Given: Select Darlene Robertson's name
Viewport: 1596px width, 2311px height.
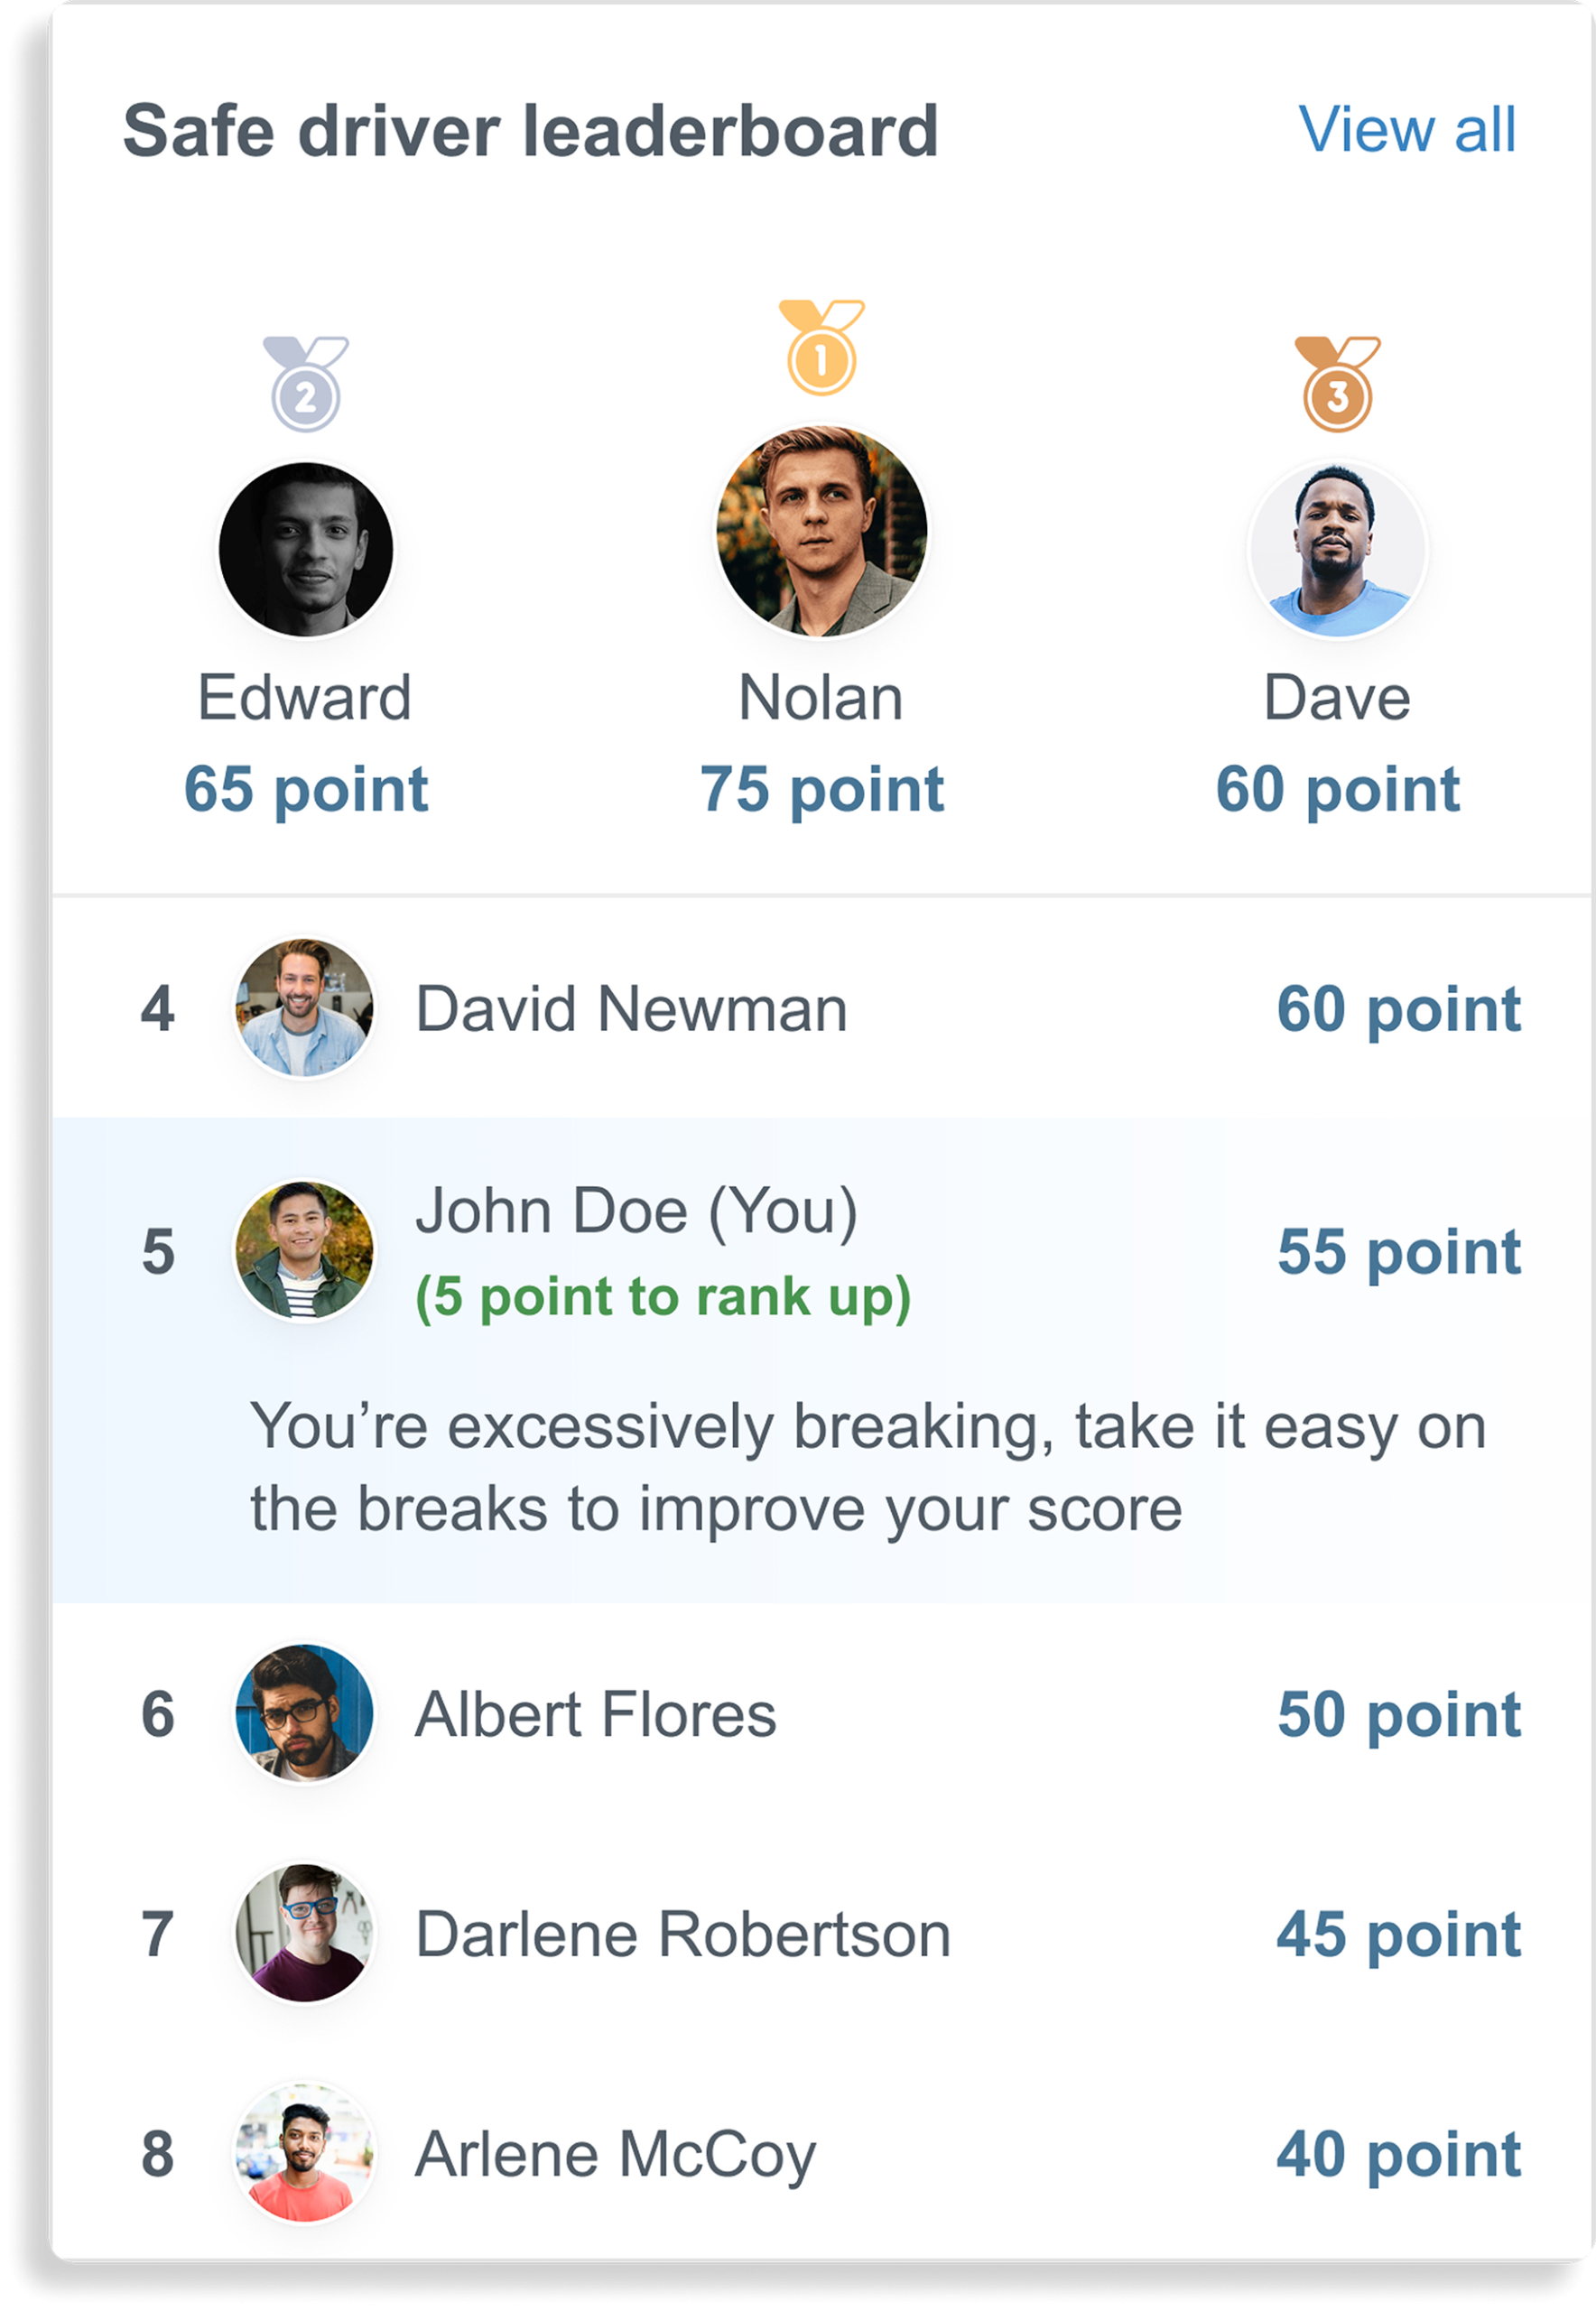Looking at the screenshot, I should point(683,1935).
